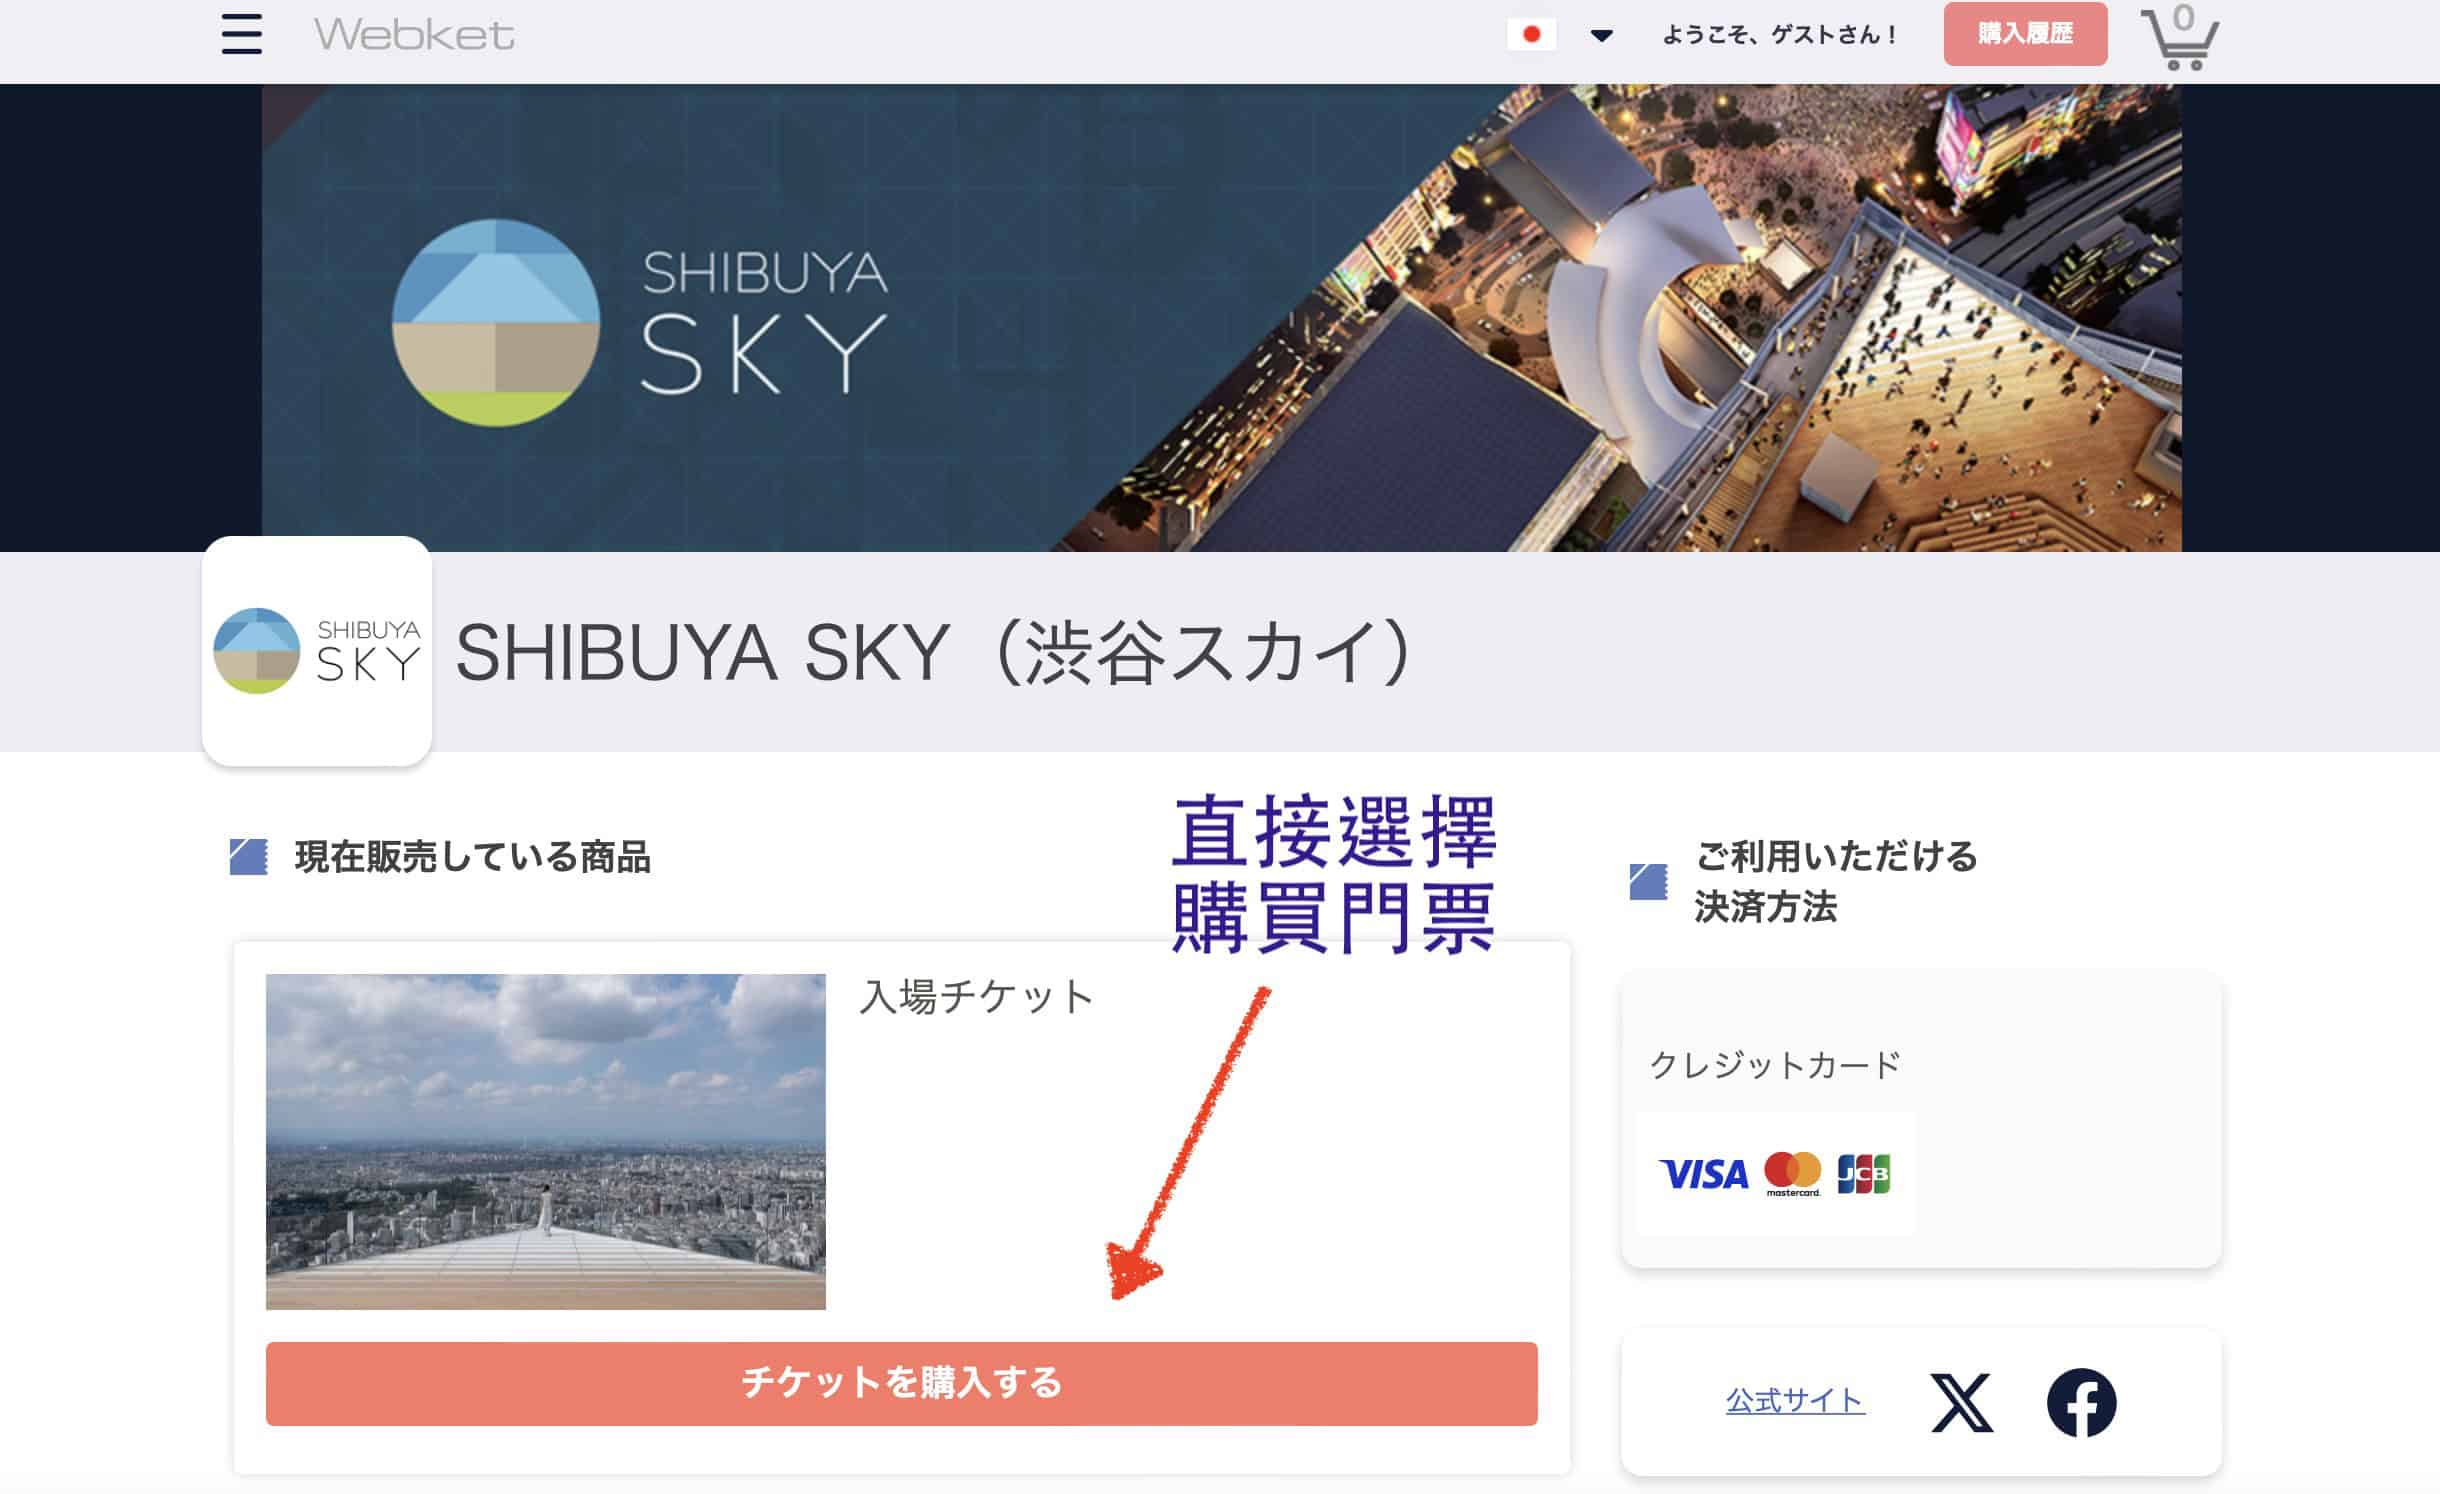
Task: Open the hamburger menu
Action: [x=242, y=34]
